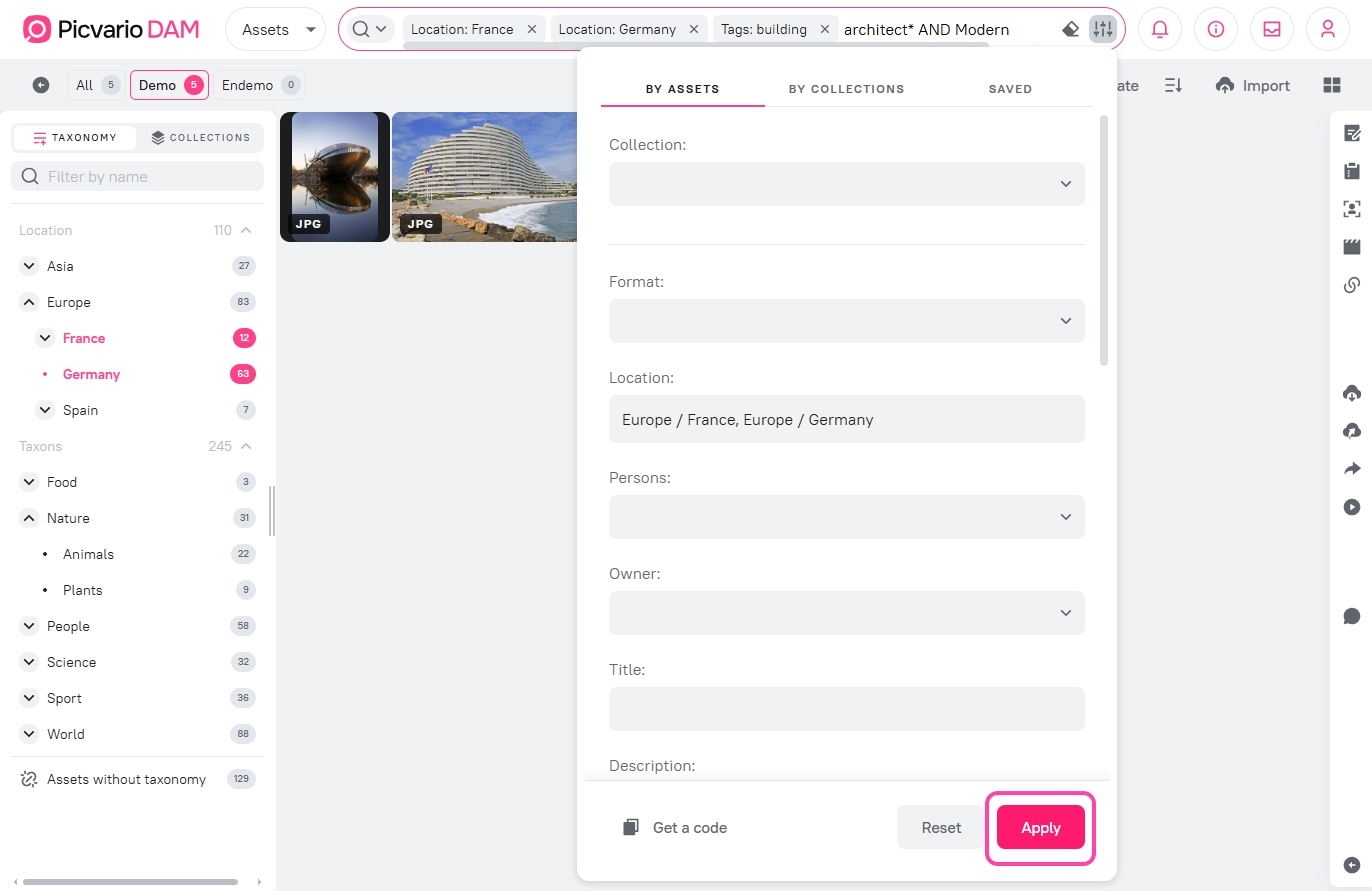Screen dimensions: 1372x891
Task: Switch to grid view layout icon
Action: pyautogui.click(x=1332, y=85)
